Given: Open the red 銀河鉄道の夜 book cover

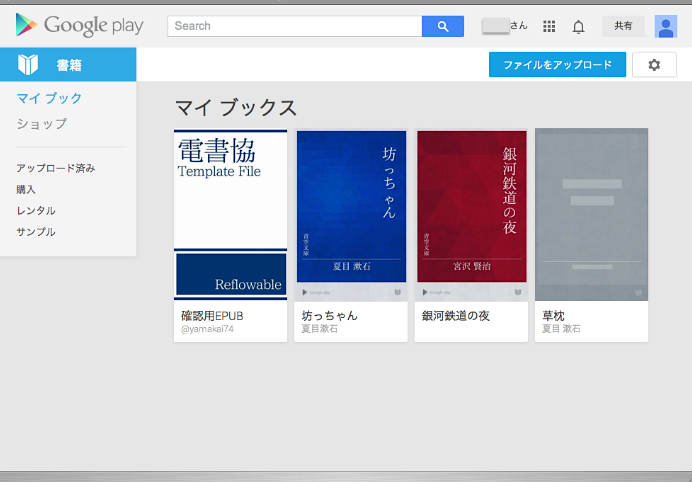Looking at the screenshot, I should pos(471,215).
